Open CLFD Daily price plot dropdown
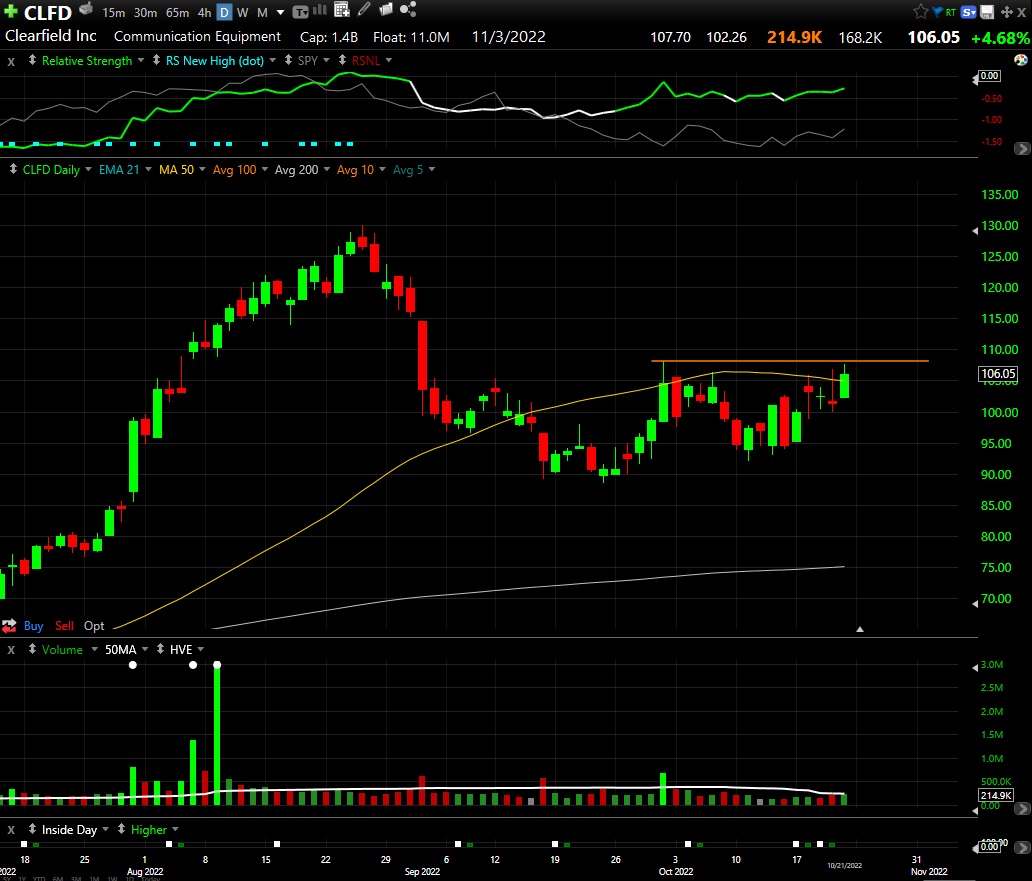The height and width of the screenshot is (881, 1032). (x=88, y=169)
